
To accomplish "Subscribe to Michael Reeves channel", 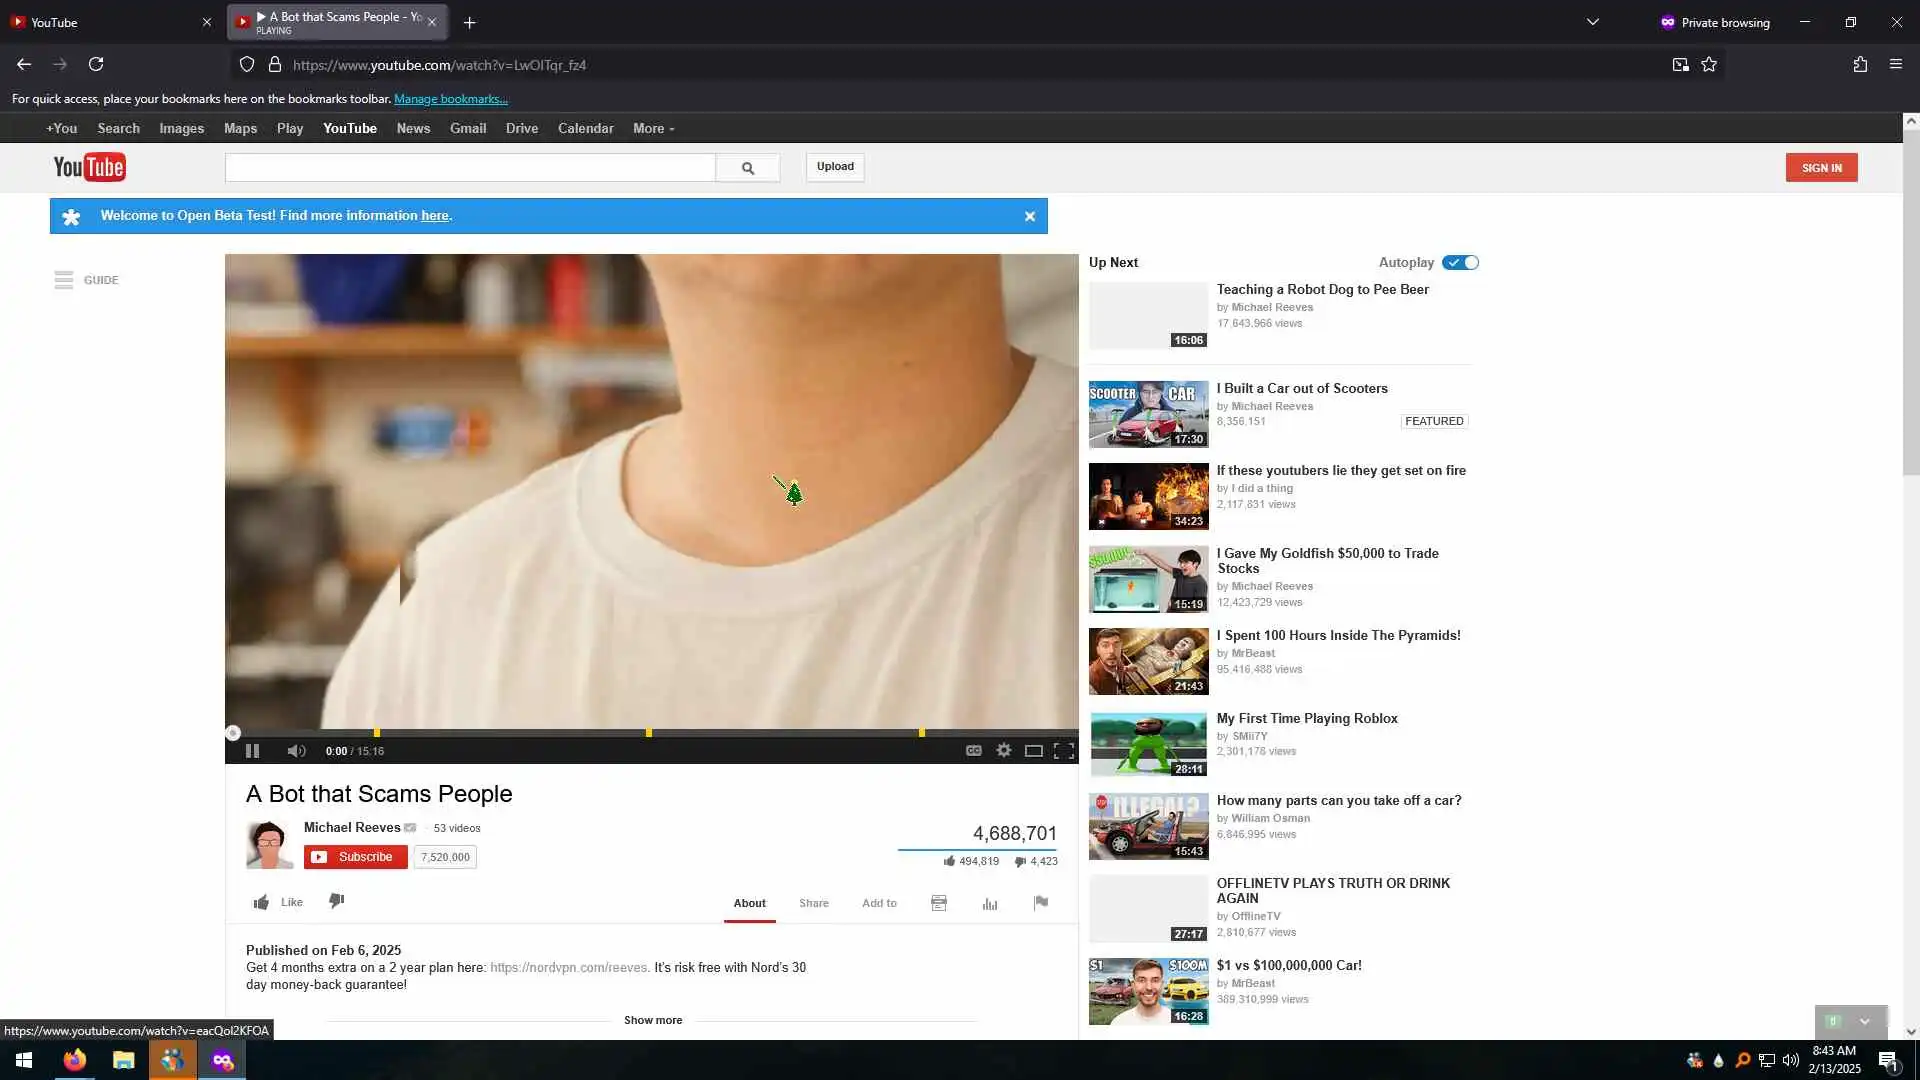I will tap(356, 857).
